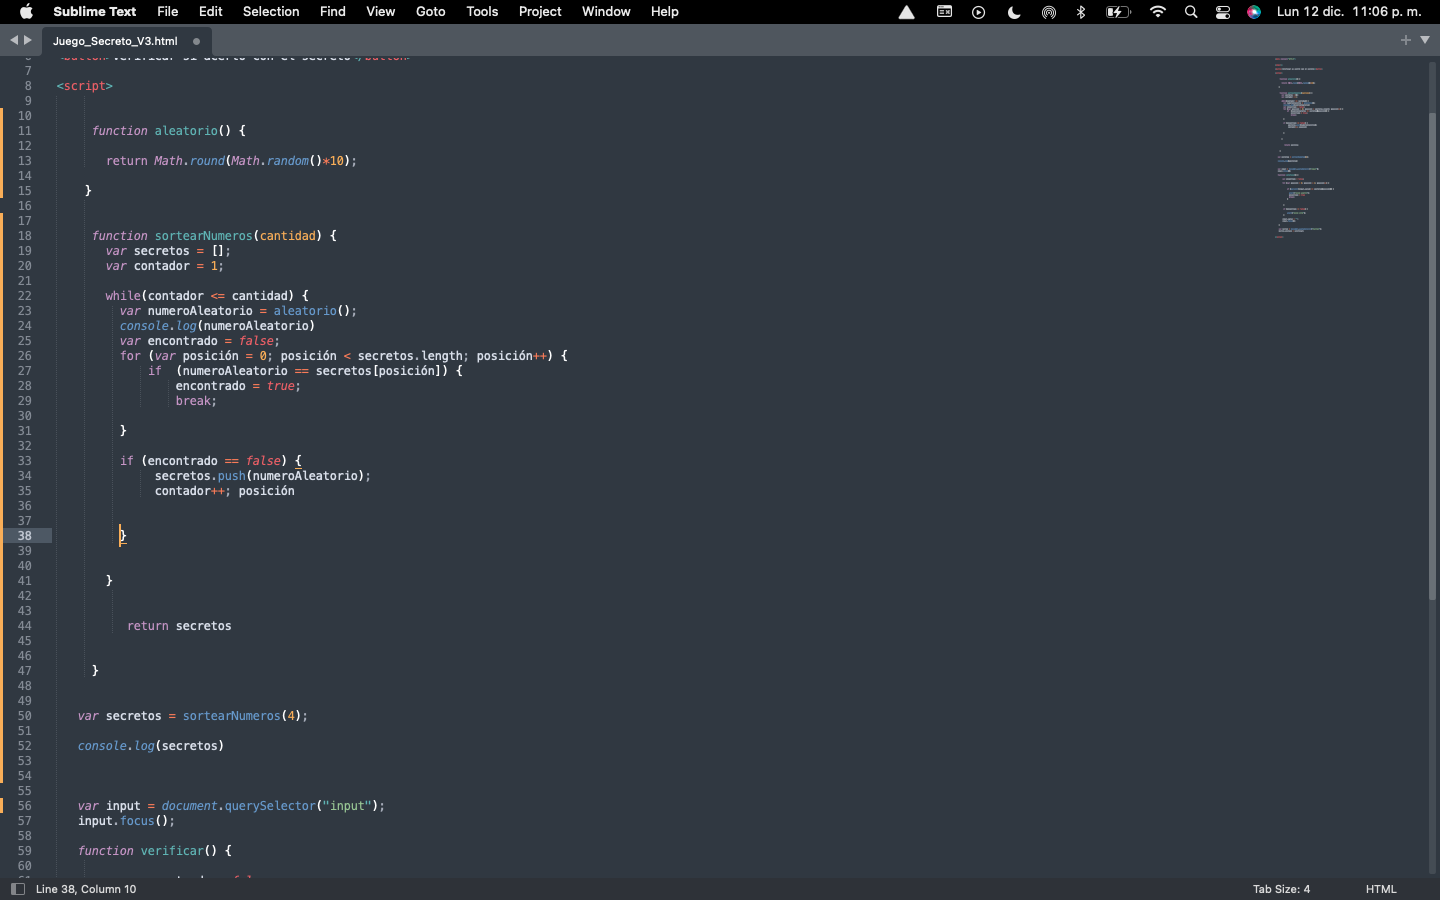The width and height of the screenshot is (1440, 900).
Task: Click 'secretos.push(numeroAleatorio);' text
Action: click(x=263, y=476)
